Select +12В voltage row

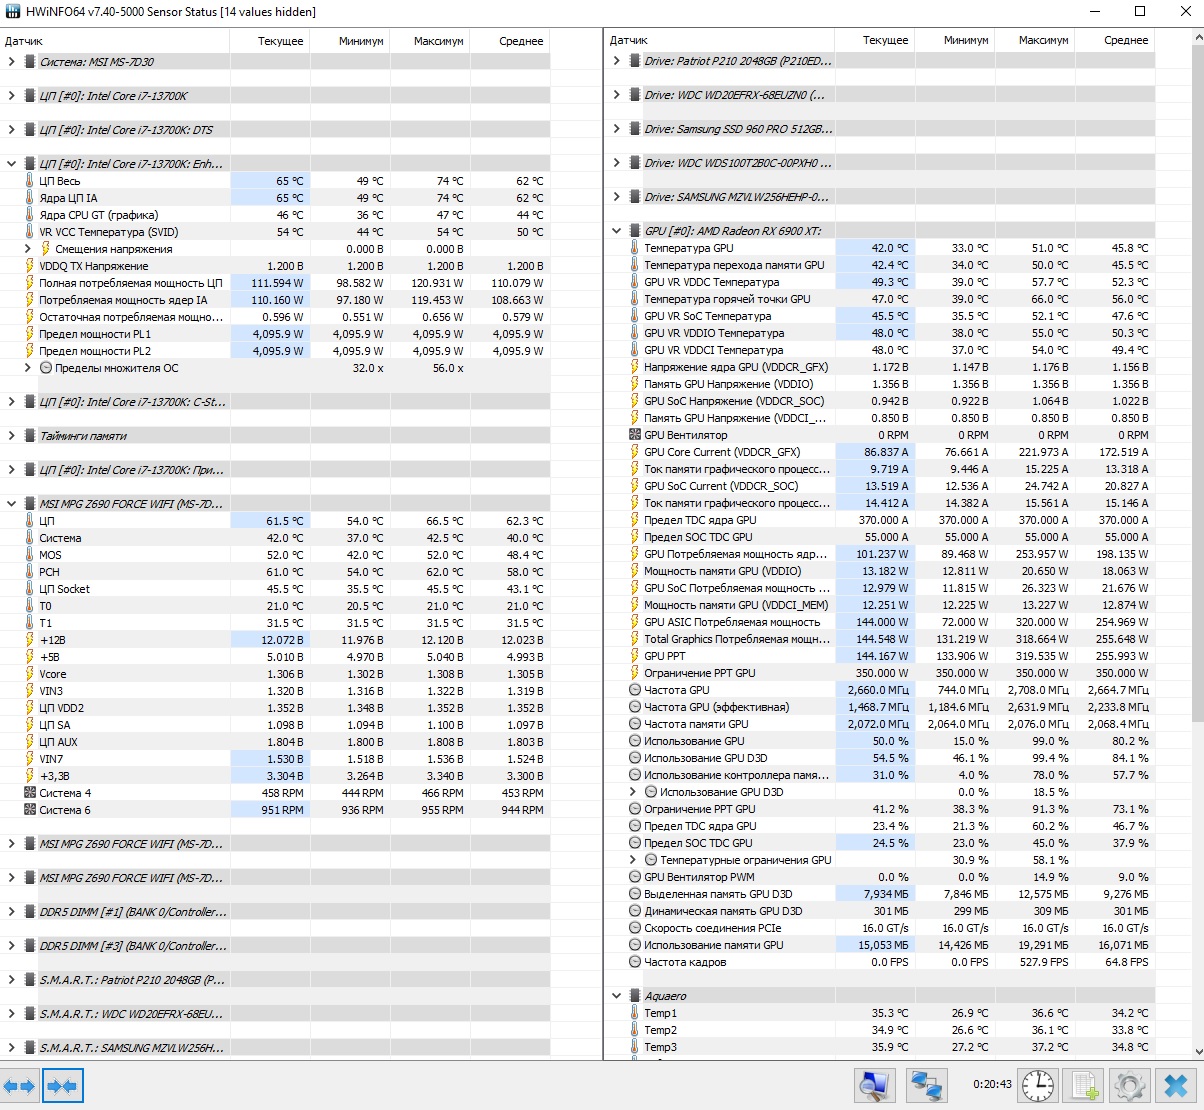tap(275, 640)
